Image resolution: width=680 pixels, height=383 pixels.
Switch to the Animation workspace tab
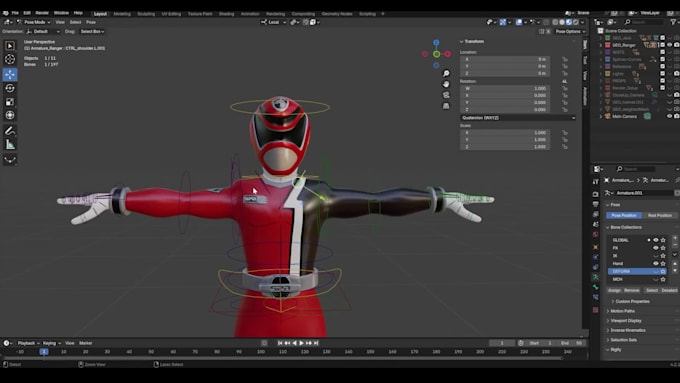pos(250,14)
